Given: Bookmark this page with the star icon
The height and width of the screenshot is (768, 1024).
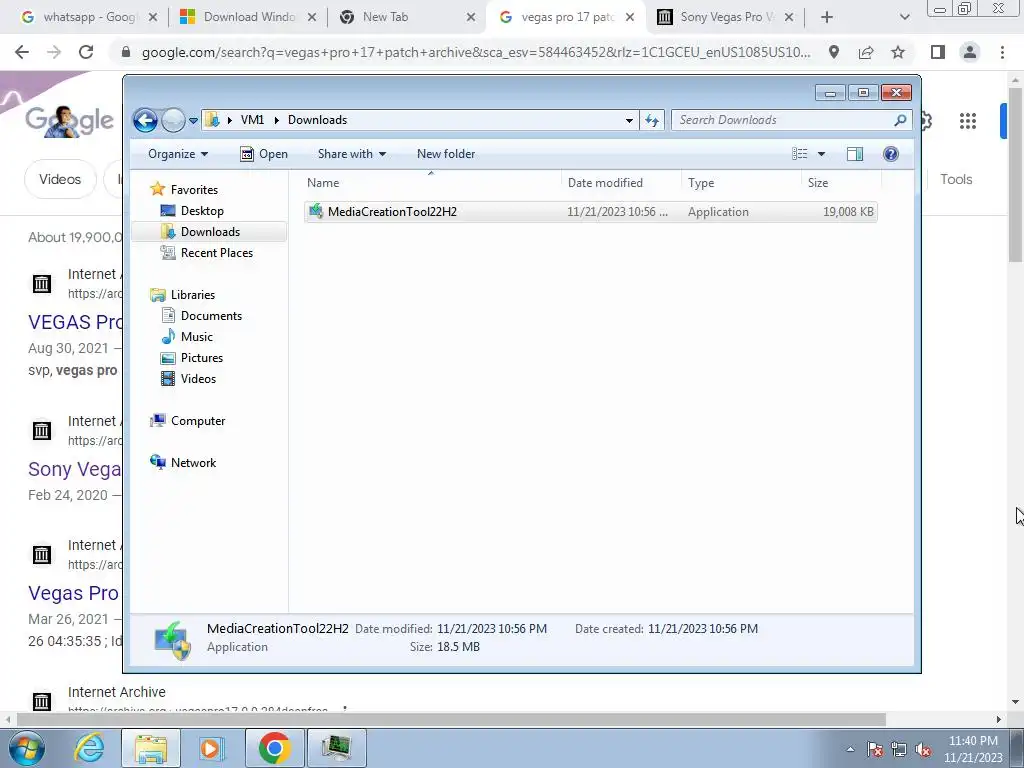Looking at the screenshot, I should 898,52.
